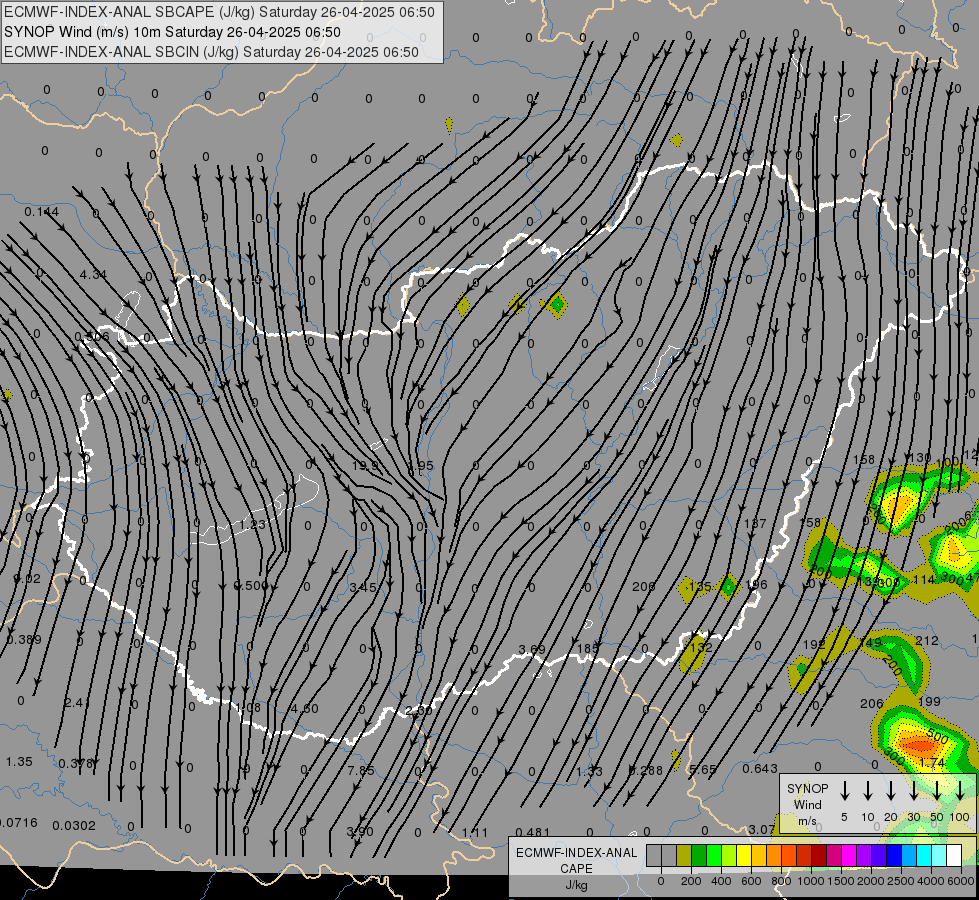Pick the deep blue 2250-2500 colorbar swatch

pos(894,856)
